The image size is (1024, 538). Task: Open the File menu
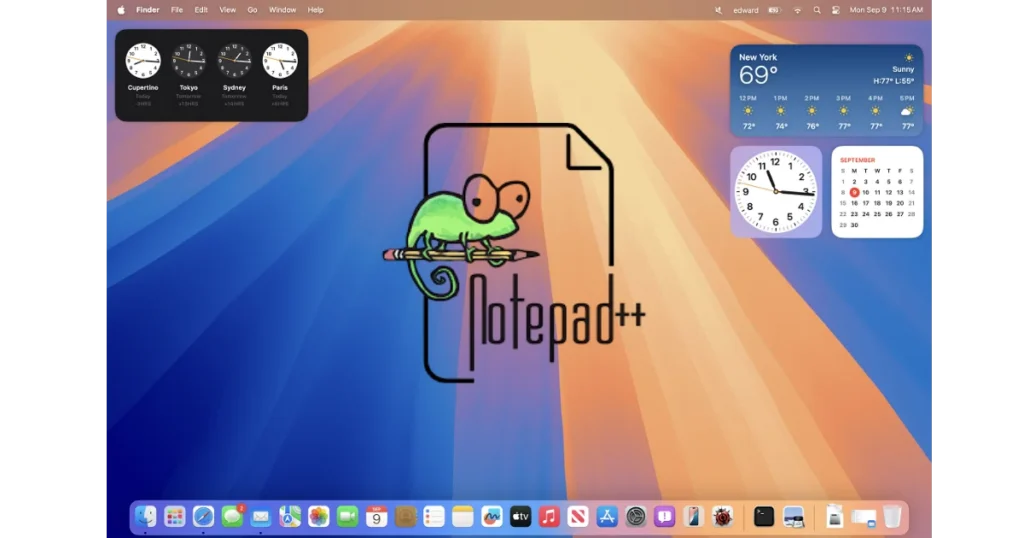[x=177, y=10]
